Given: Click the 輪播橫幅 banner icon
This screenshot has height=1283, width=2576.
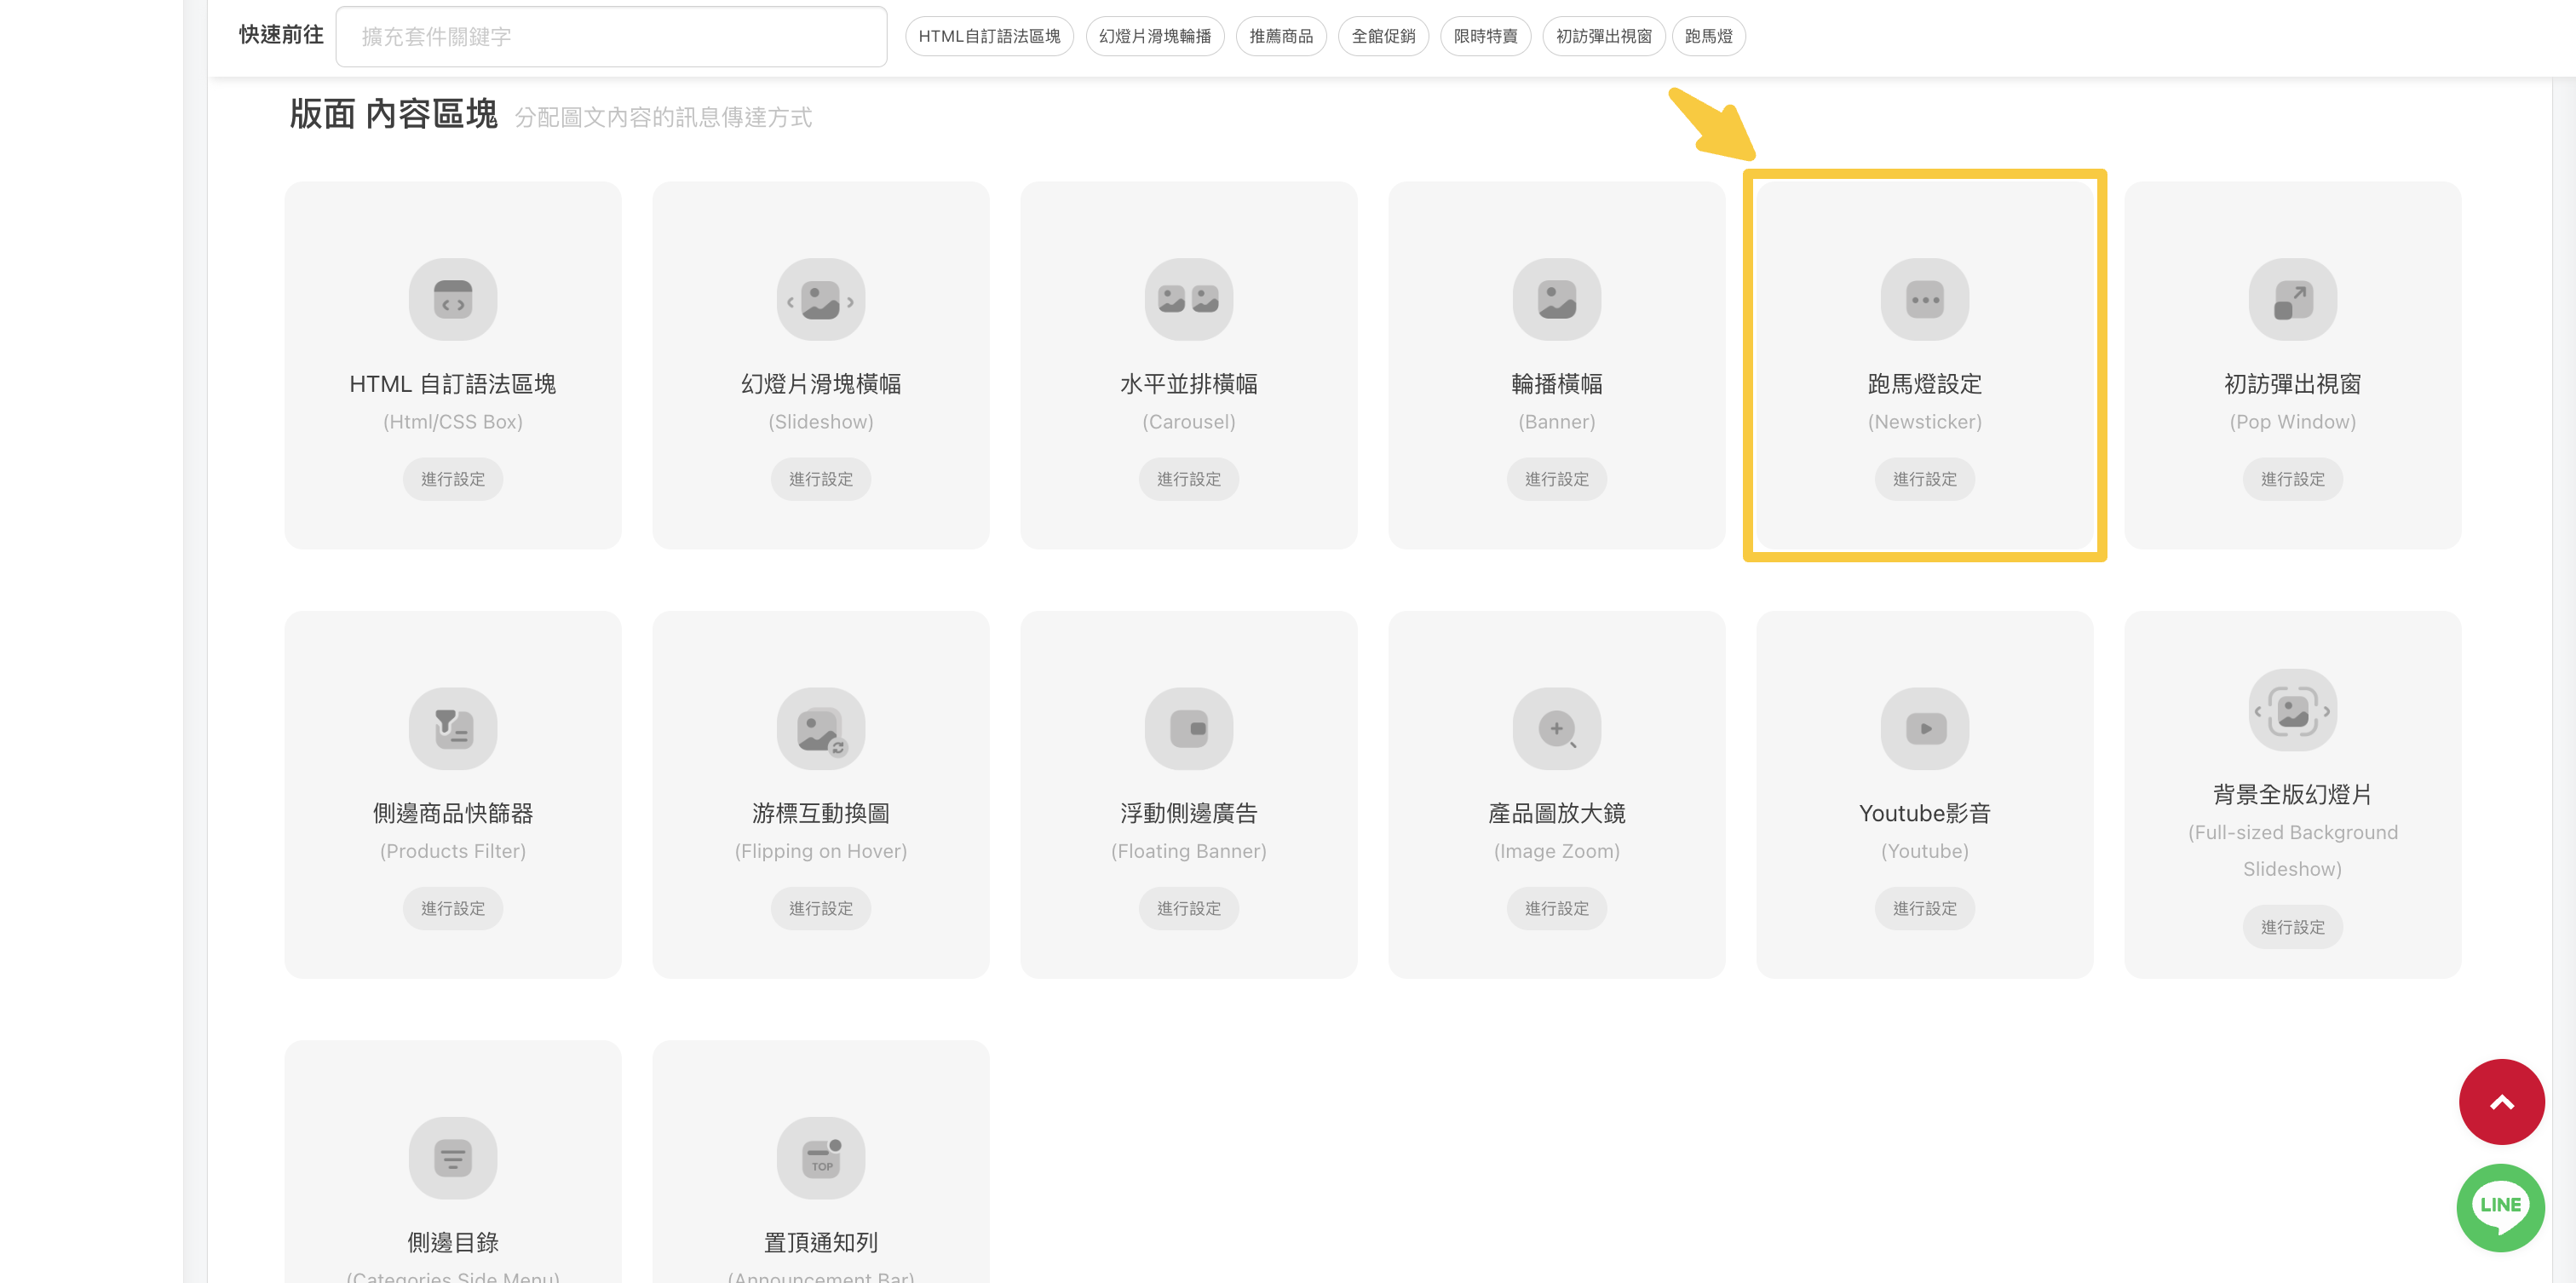Looking at the screenshot, I should pyautogui.click(x=1557, y=299).
